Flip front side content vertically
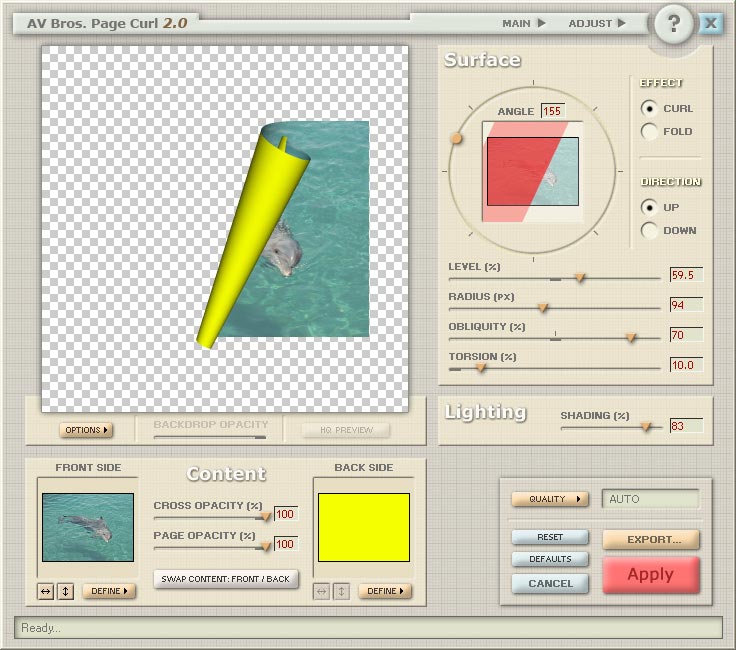This screenshot has width=736, height=650. click(65, 591)
